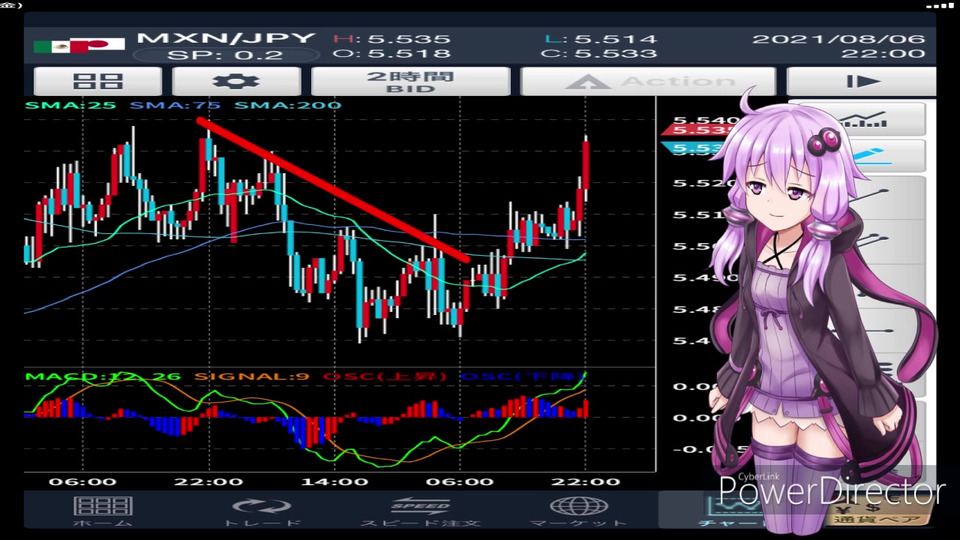
Task: Select the MXN/JPY pair title
Action: [x=226, y=37]
